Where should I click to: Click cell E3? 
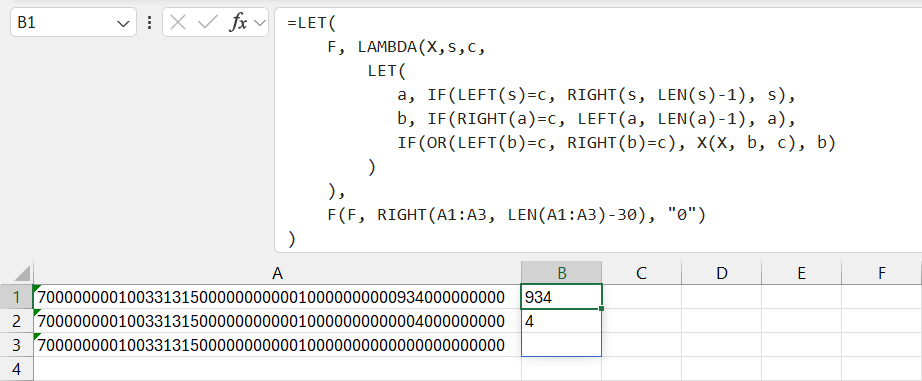point(801,345)
